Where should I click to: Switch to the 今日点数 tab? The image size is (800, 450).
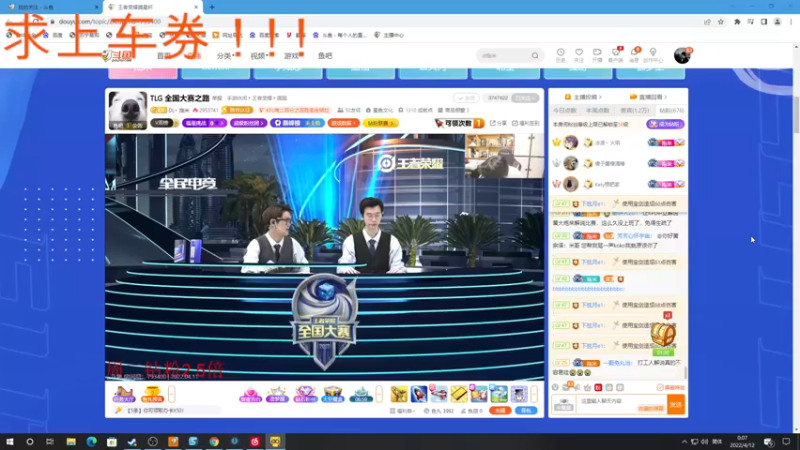point(564,111)
